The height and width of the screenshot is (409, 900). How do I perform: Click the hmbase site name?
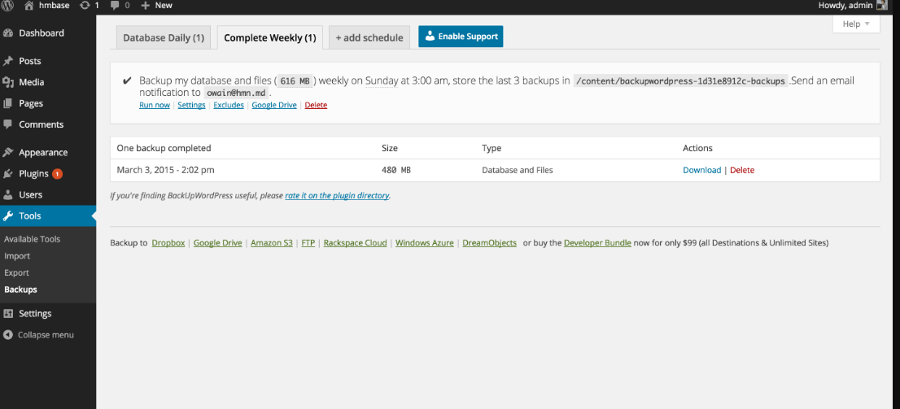pyautogui.click(x=54, y=5)
